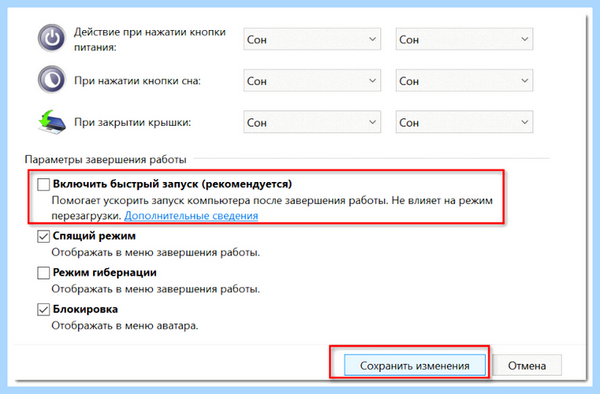The width and height of the screenshot is (600, 394).
Task: Click the fast startup description starting Помогает ускорить
Action: (x=272, y=208)
